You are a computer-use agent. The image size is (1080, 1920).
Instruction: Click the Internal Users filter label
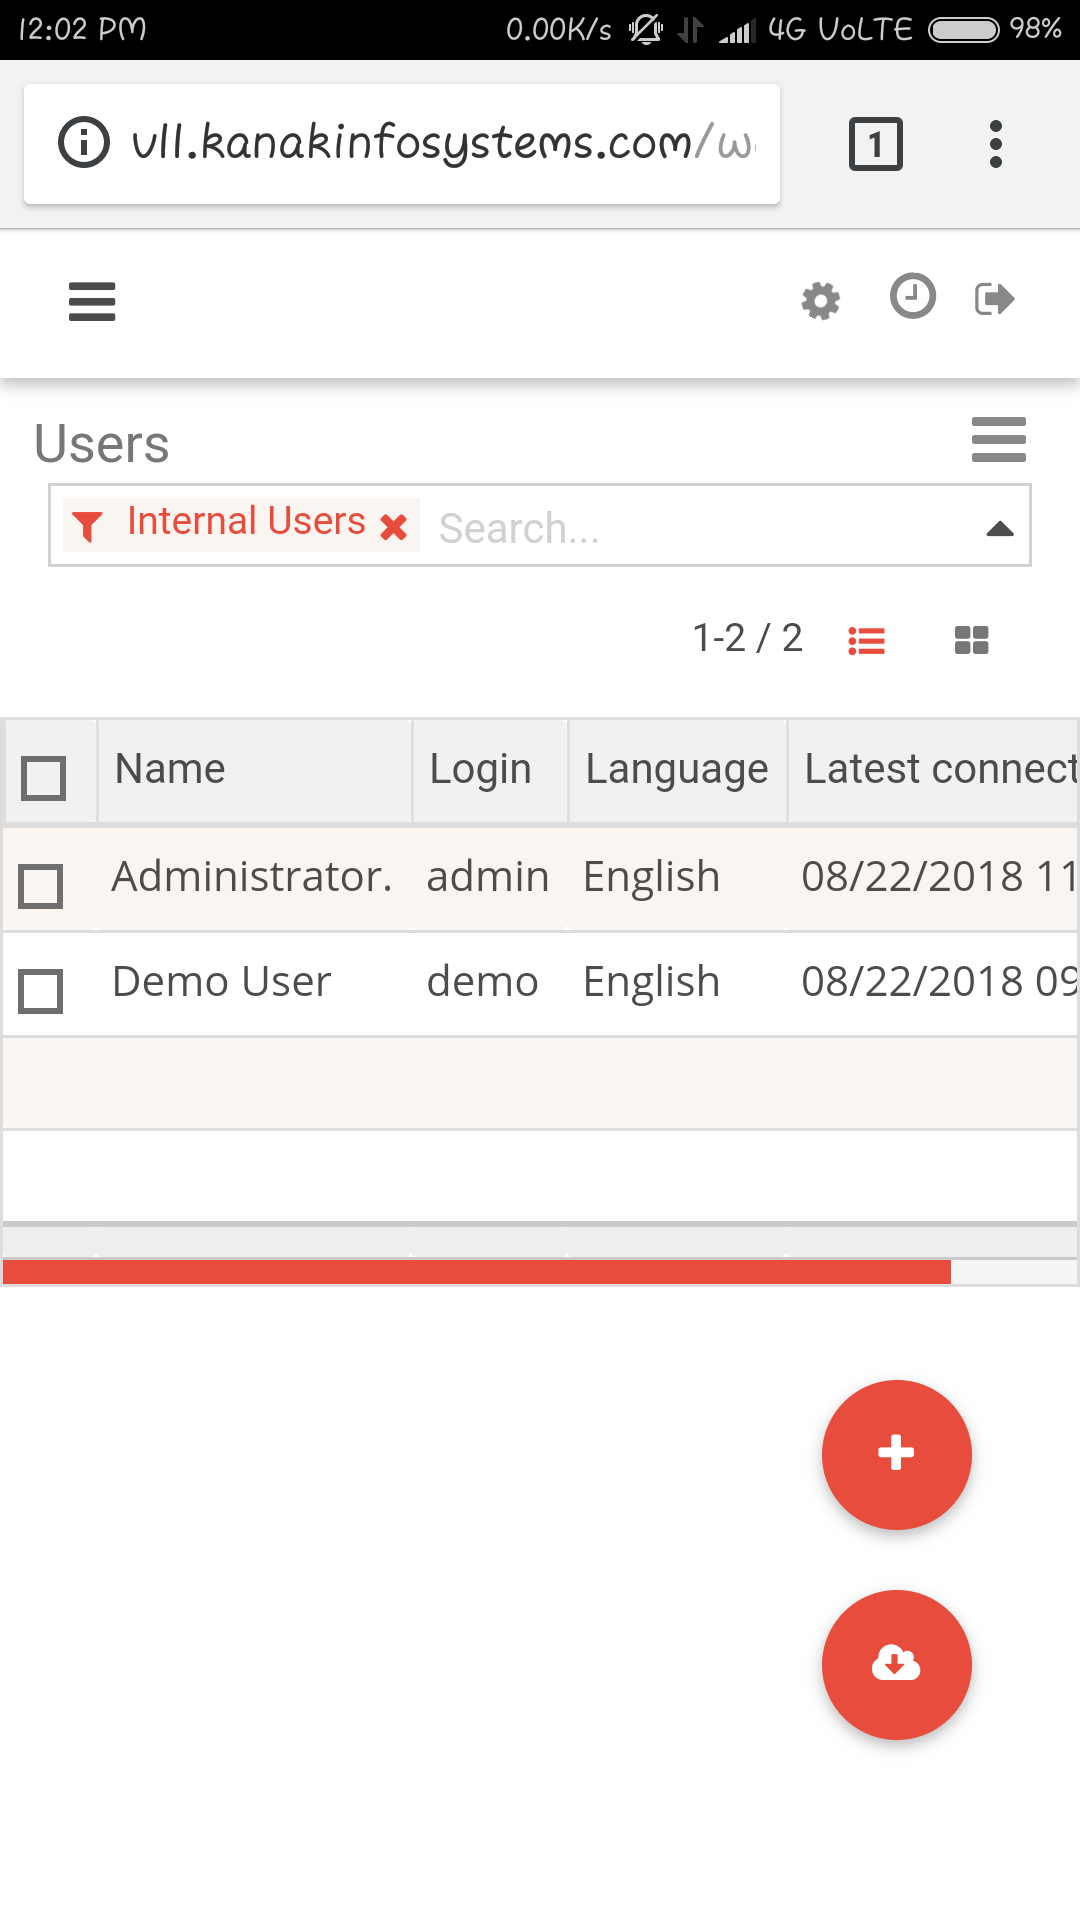[246, 521]
